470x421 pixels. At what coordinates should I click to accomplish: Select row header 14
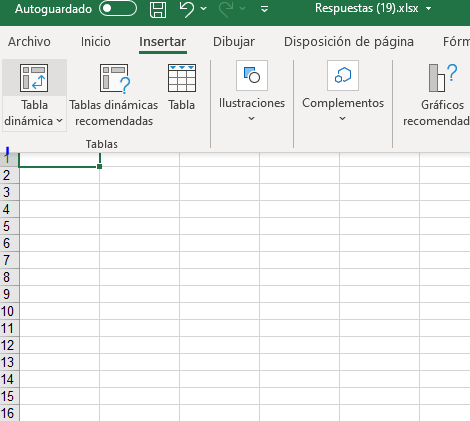point(9,379)
